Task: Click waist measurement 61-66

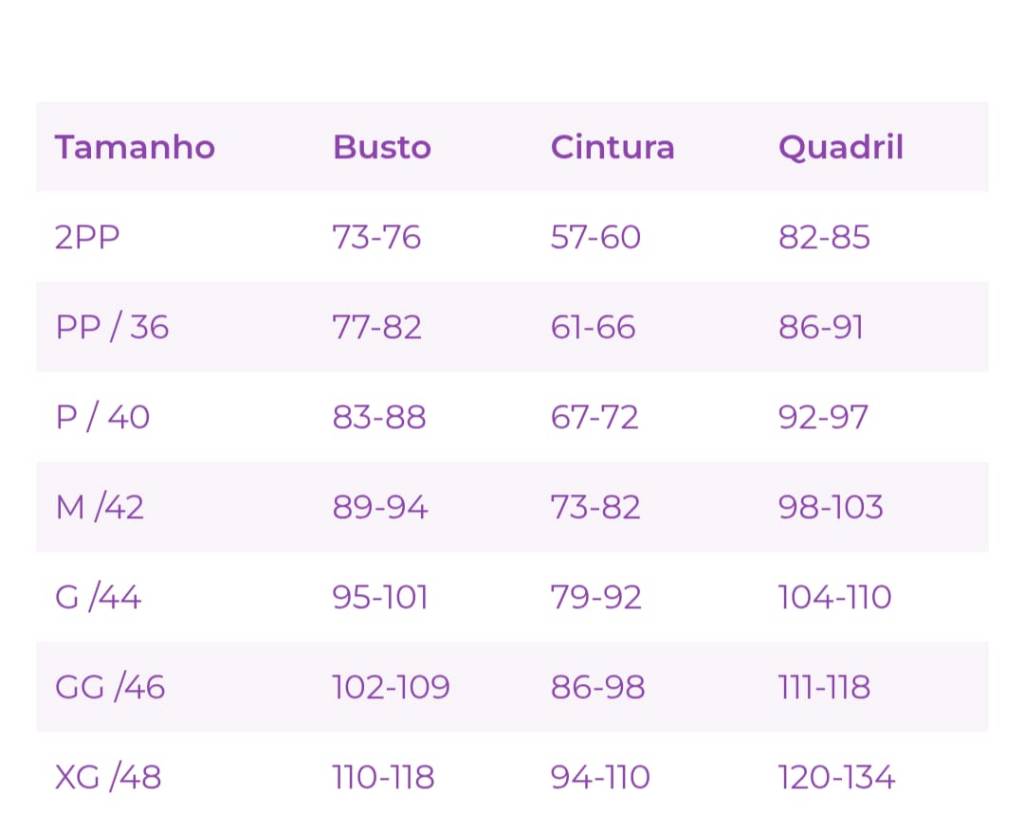Action: click(x=593, y=327)
